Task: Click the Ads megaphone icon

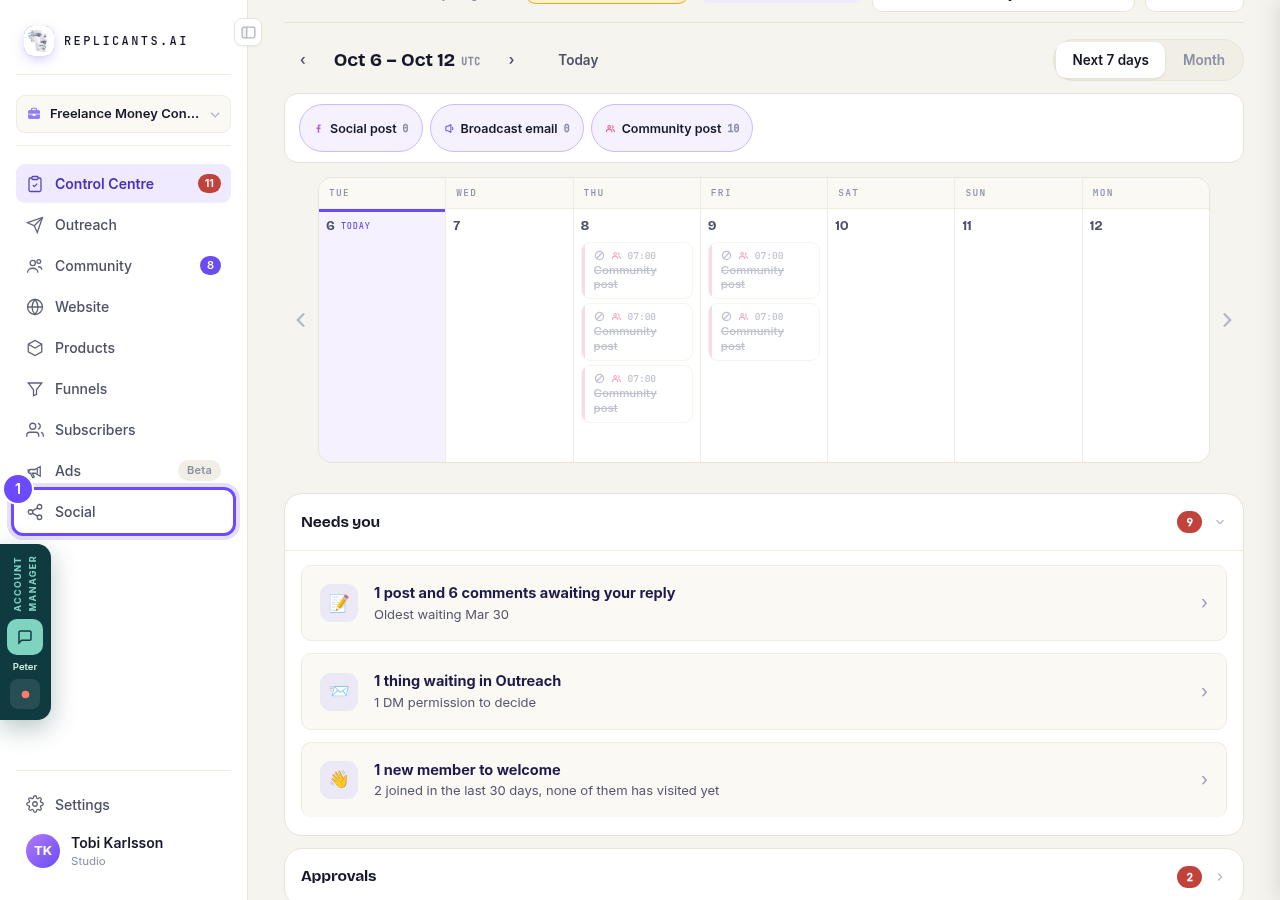Action: pos(35,471)
